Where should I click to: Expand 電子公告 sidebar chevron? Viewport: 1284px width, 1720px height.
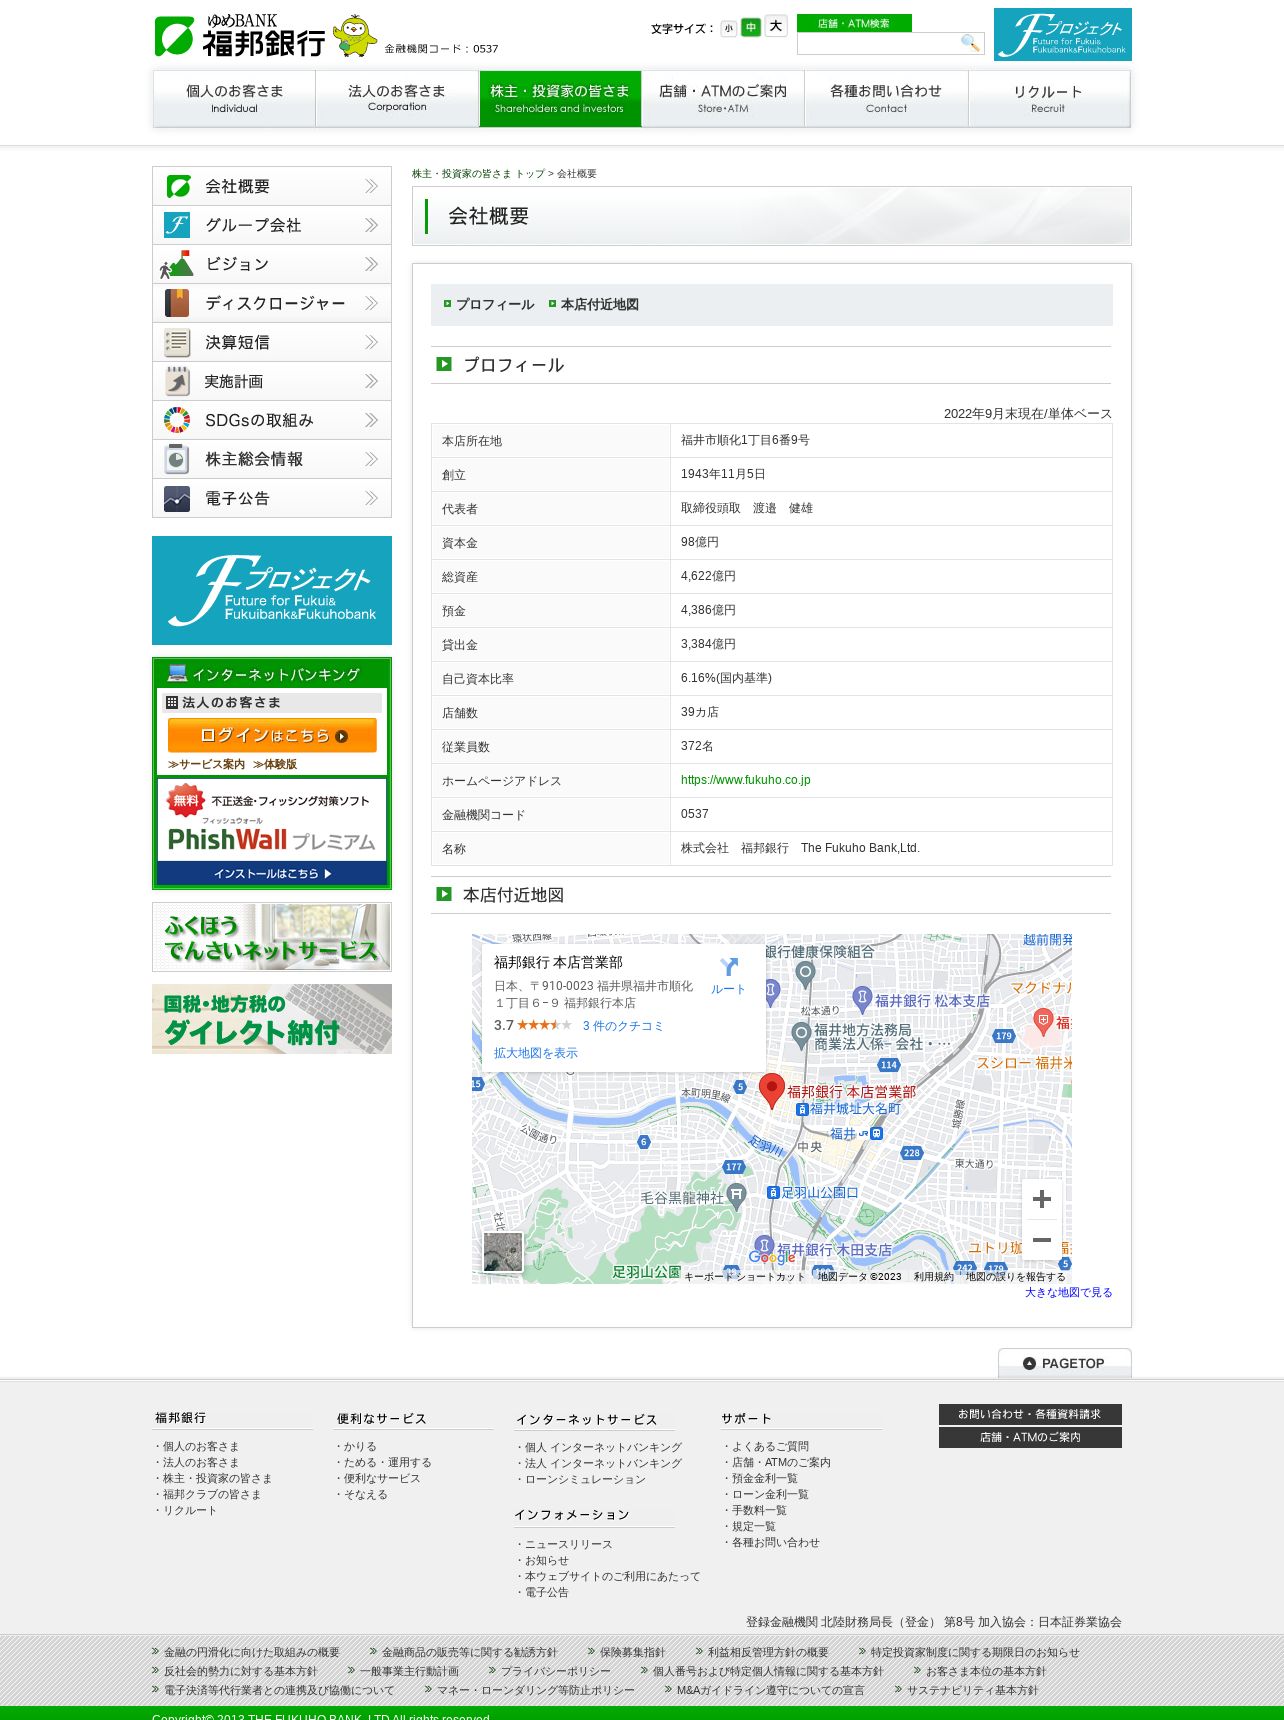point(371,498)
